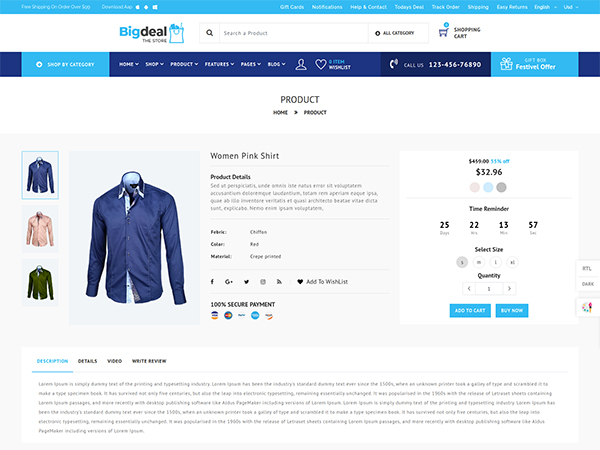Select size s option

[462, 262]
